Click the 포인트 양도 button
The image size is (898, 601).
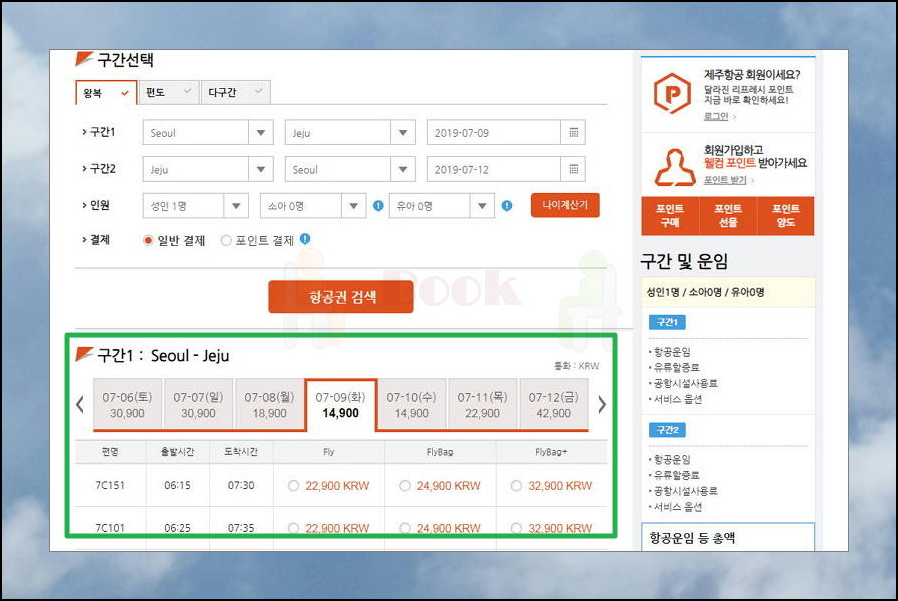785,215
